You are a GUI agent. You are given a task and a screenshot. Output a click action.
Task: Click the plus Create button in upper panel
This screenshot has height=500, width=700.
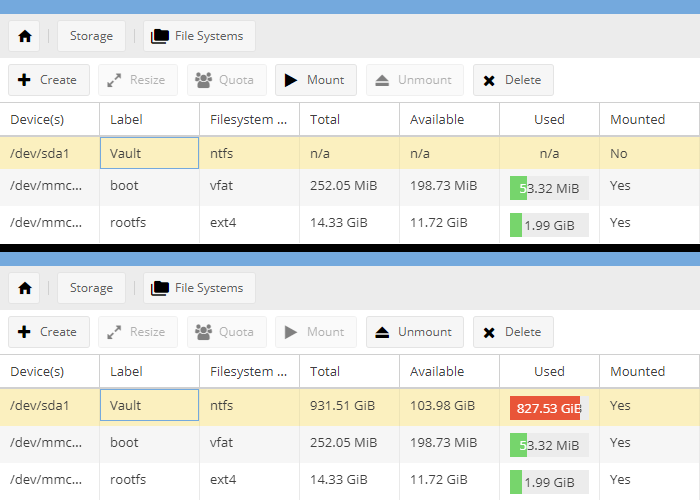pyautogui.click(x=49, y=80)
